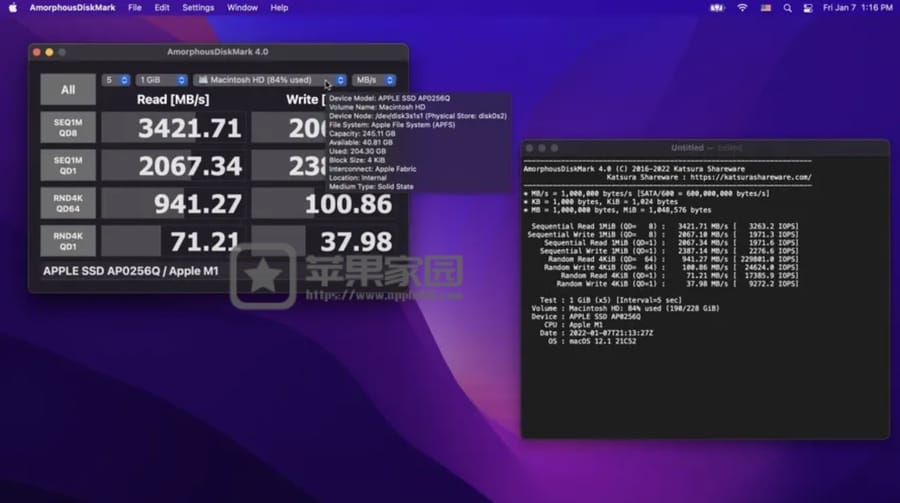Screen dimensions: 900x503
Task: Run the SEQ1M QD8 test
Action: tap(68, 127)
